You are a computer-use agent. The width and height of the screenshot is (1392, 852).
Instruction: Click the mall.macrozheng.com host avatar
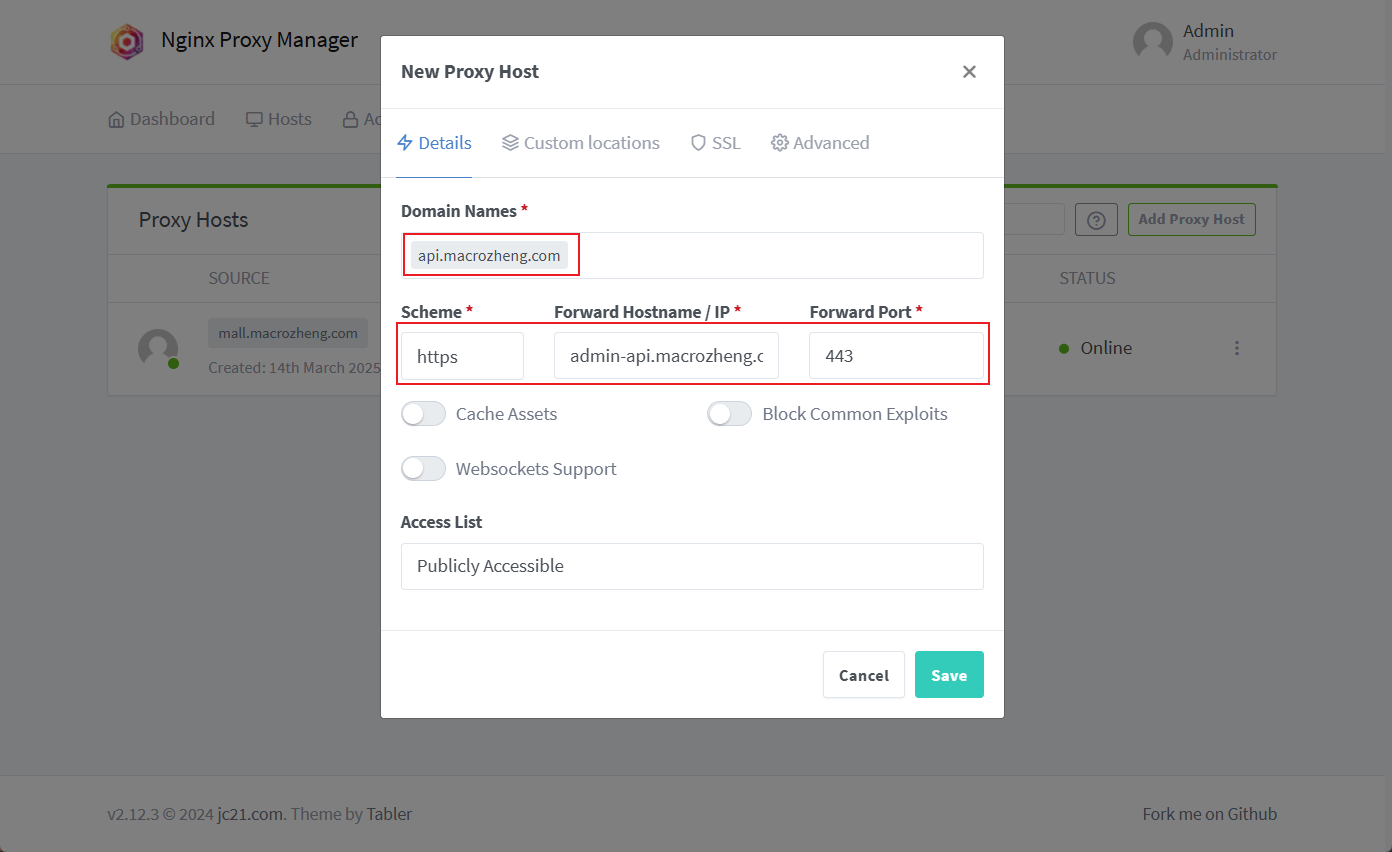[x=158, y=348]
